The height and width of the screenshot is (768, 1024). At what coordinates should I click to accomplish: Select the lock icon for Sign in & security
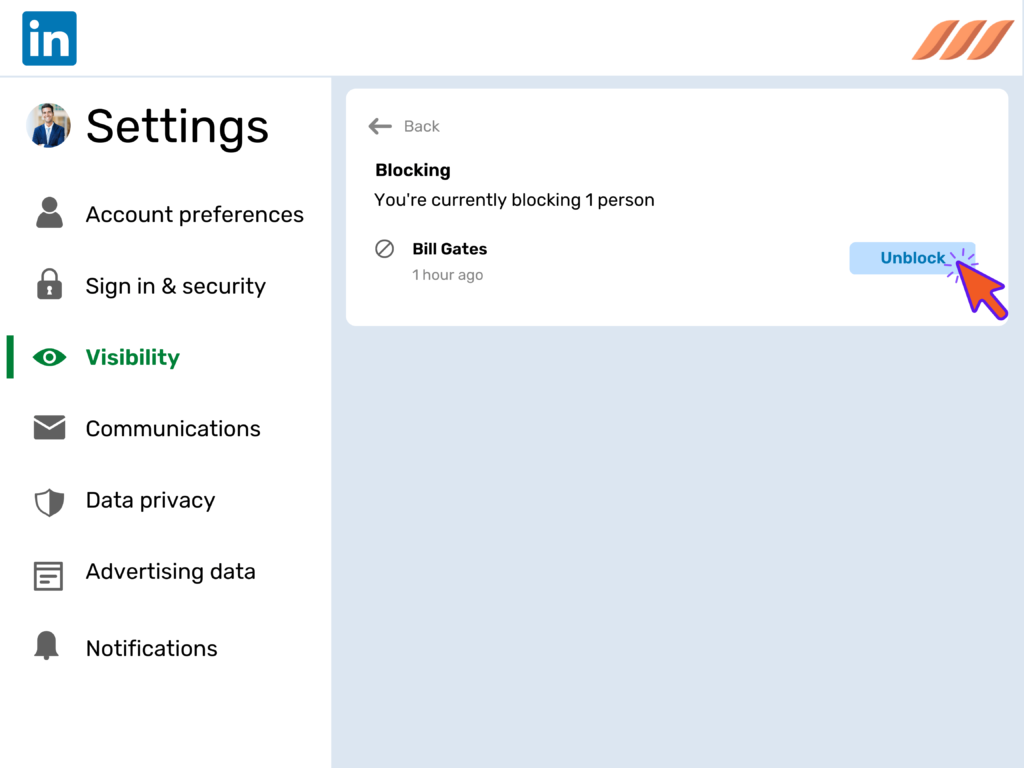(49, 285)
